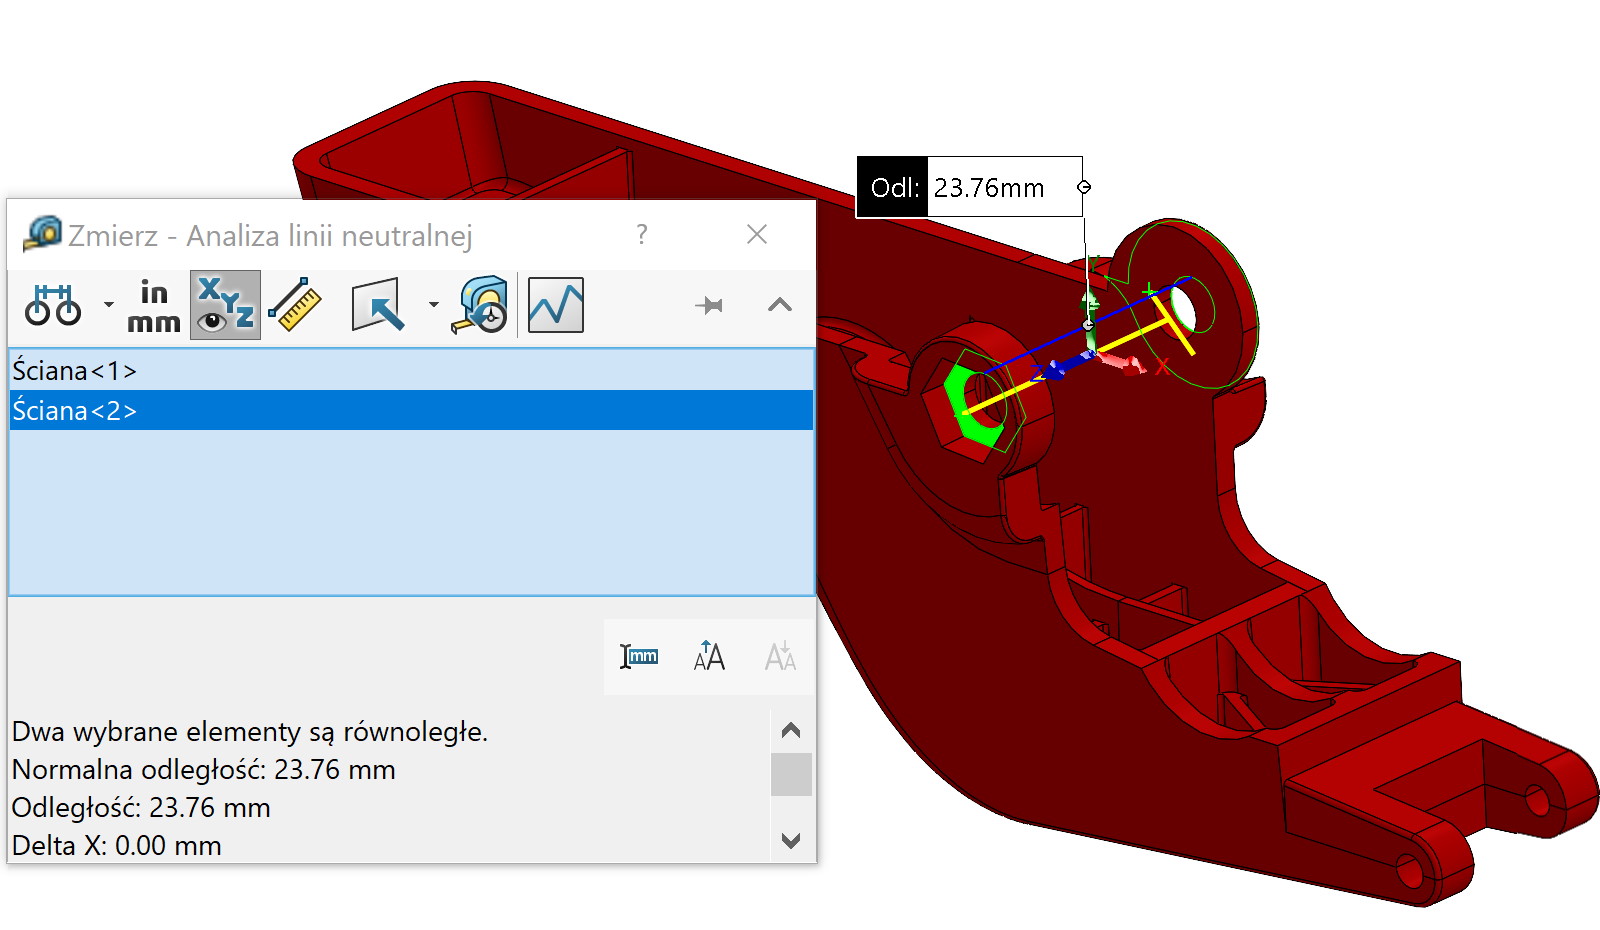This screenshot has height=930, width=1600.
Task: Select the Projected On screen icon
Action: tap(378, 305)
